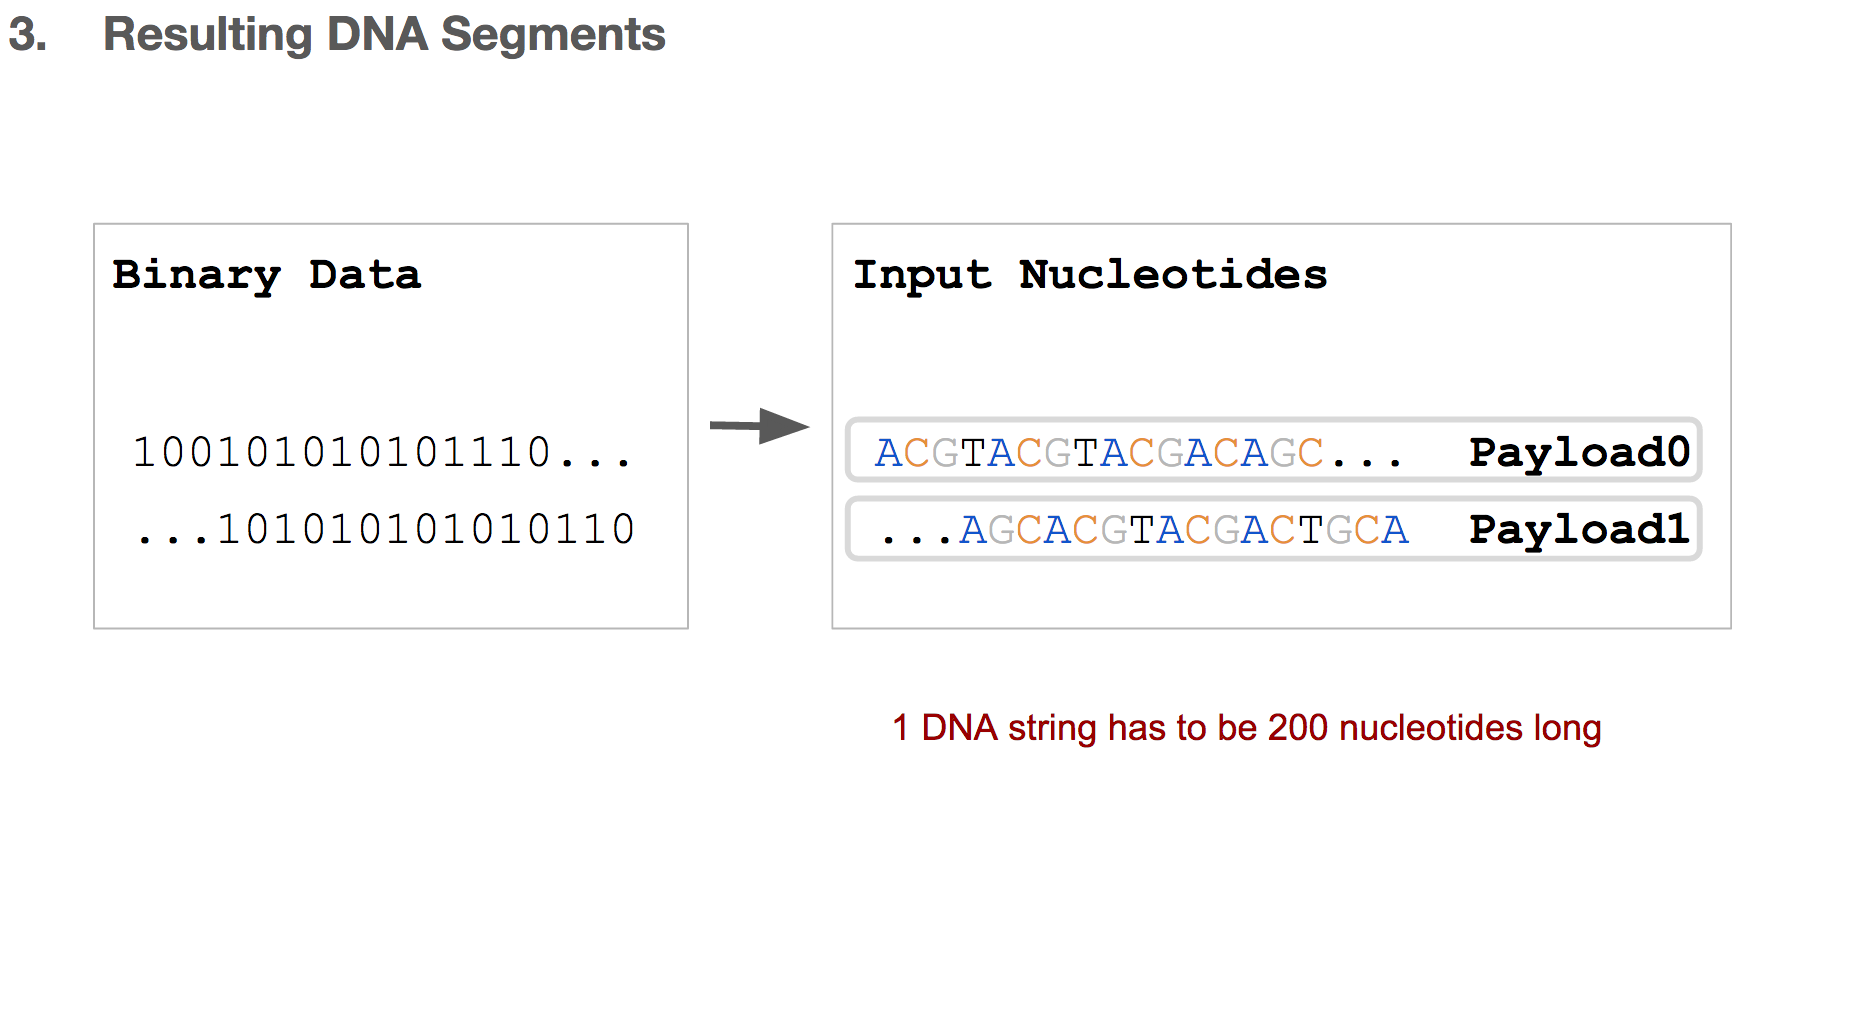Viewport: 1850px width, 1028px height.
Task: Click inside the Binary Data box
Action: (391, 426)
